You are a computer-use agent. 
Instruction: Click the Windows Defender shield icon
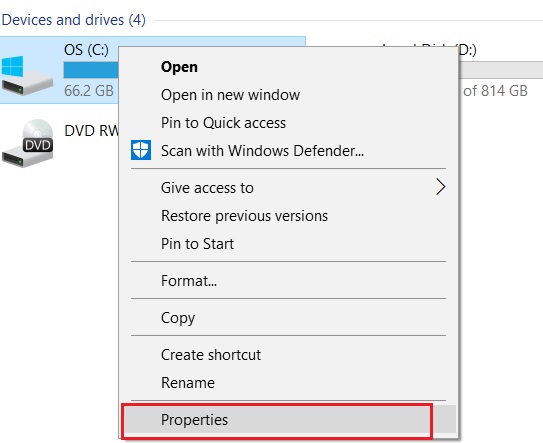[x=141, y=150]
